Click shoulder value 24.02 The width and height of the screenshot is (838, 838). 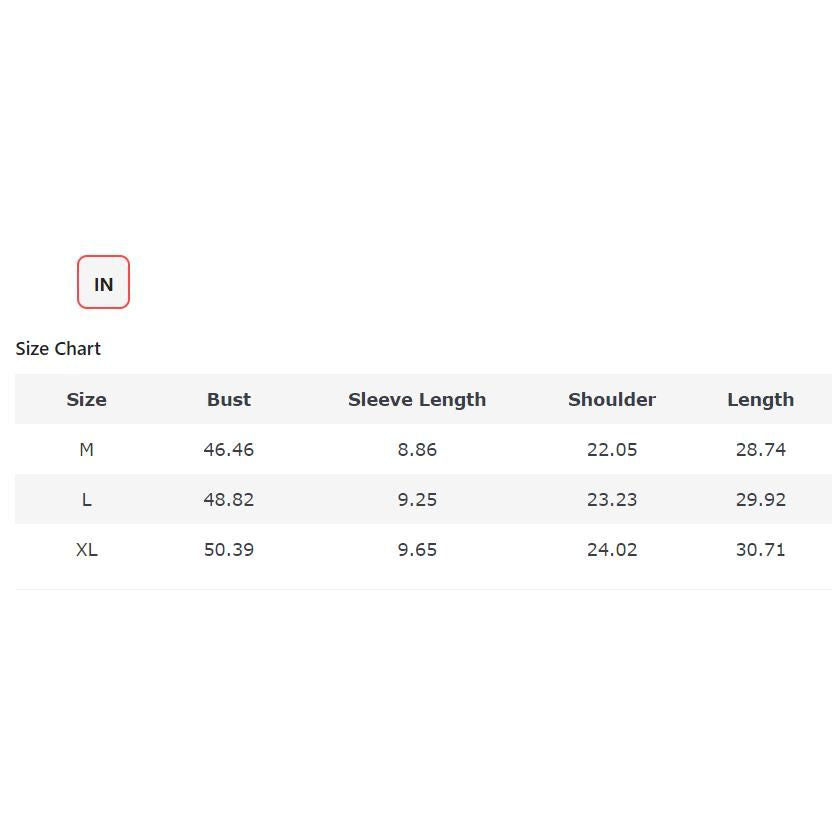click(x=612, y=549)
